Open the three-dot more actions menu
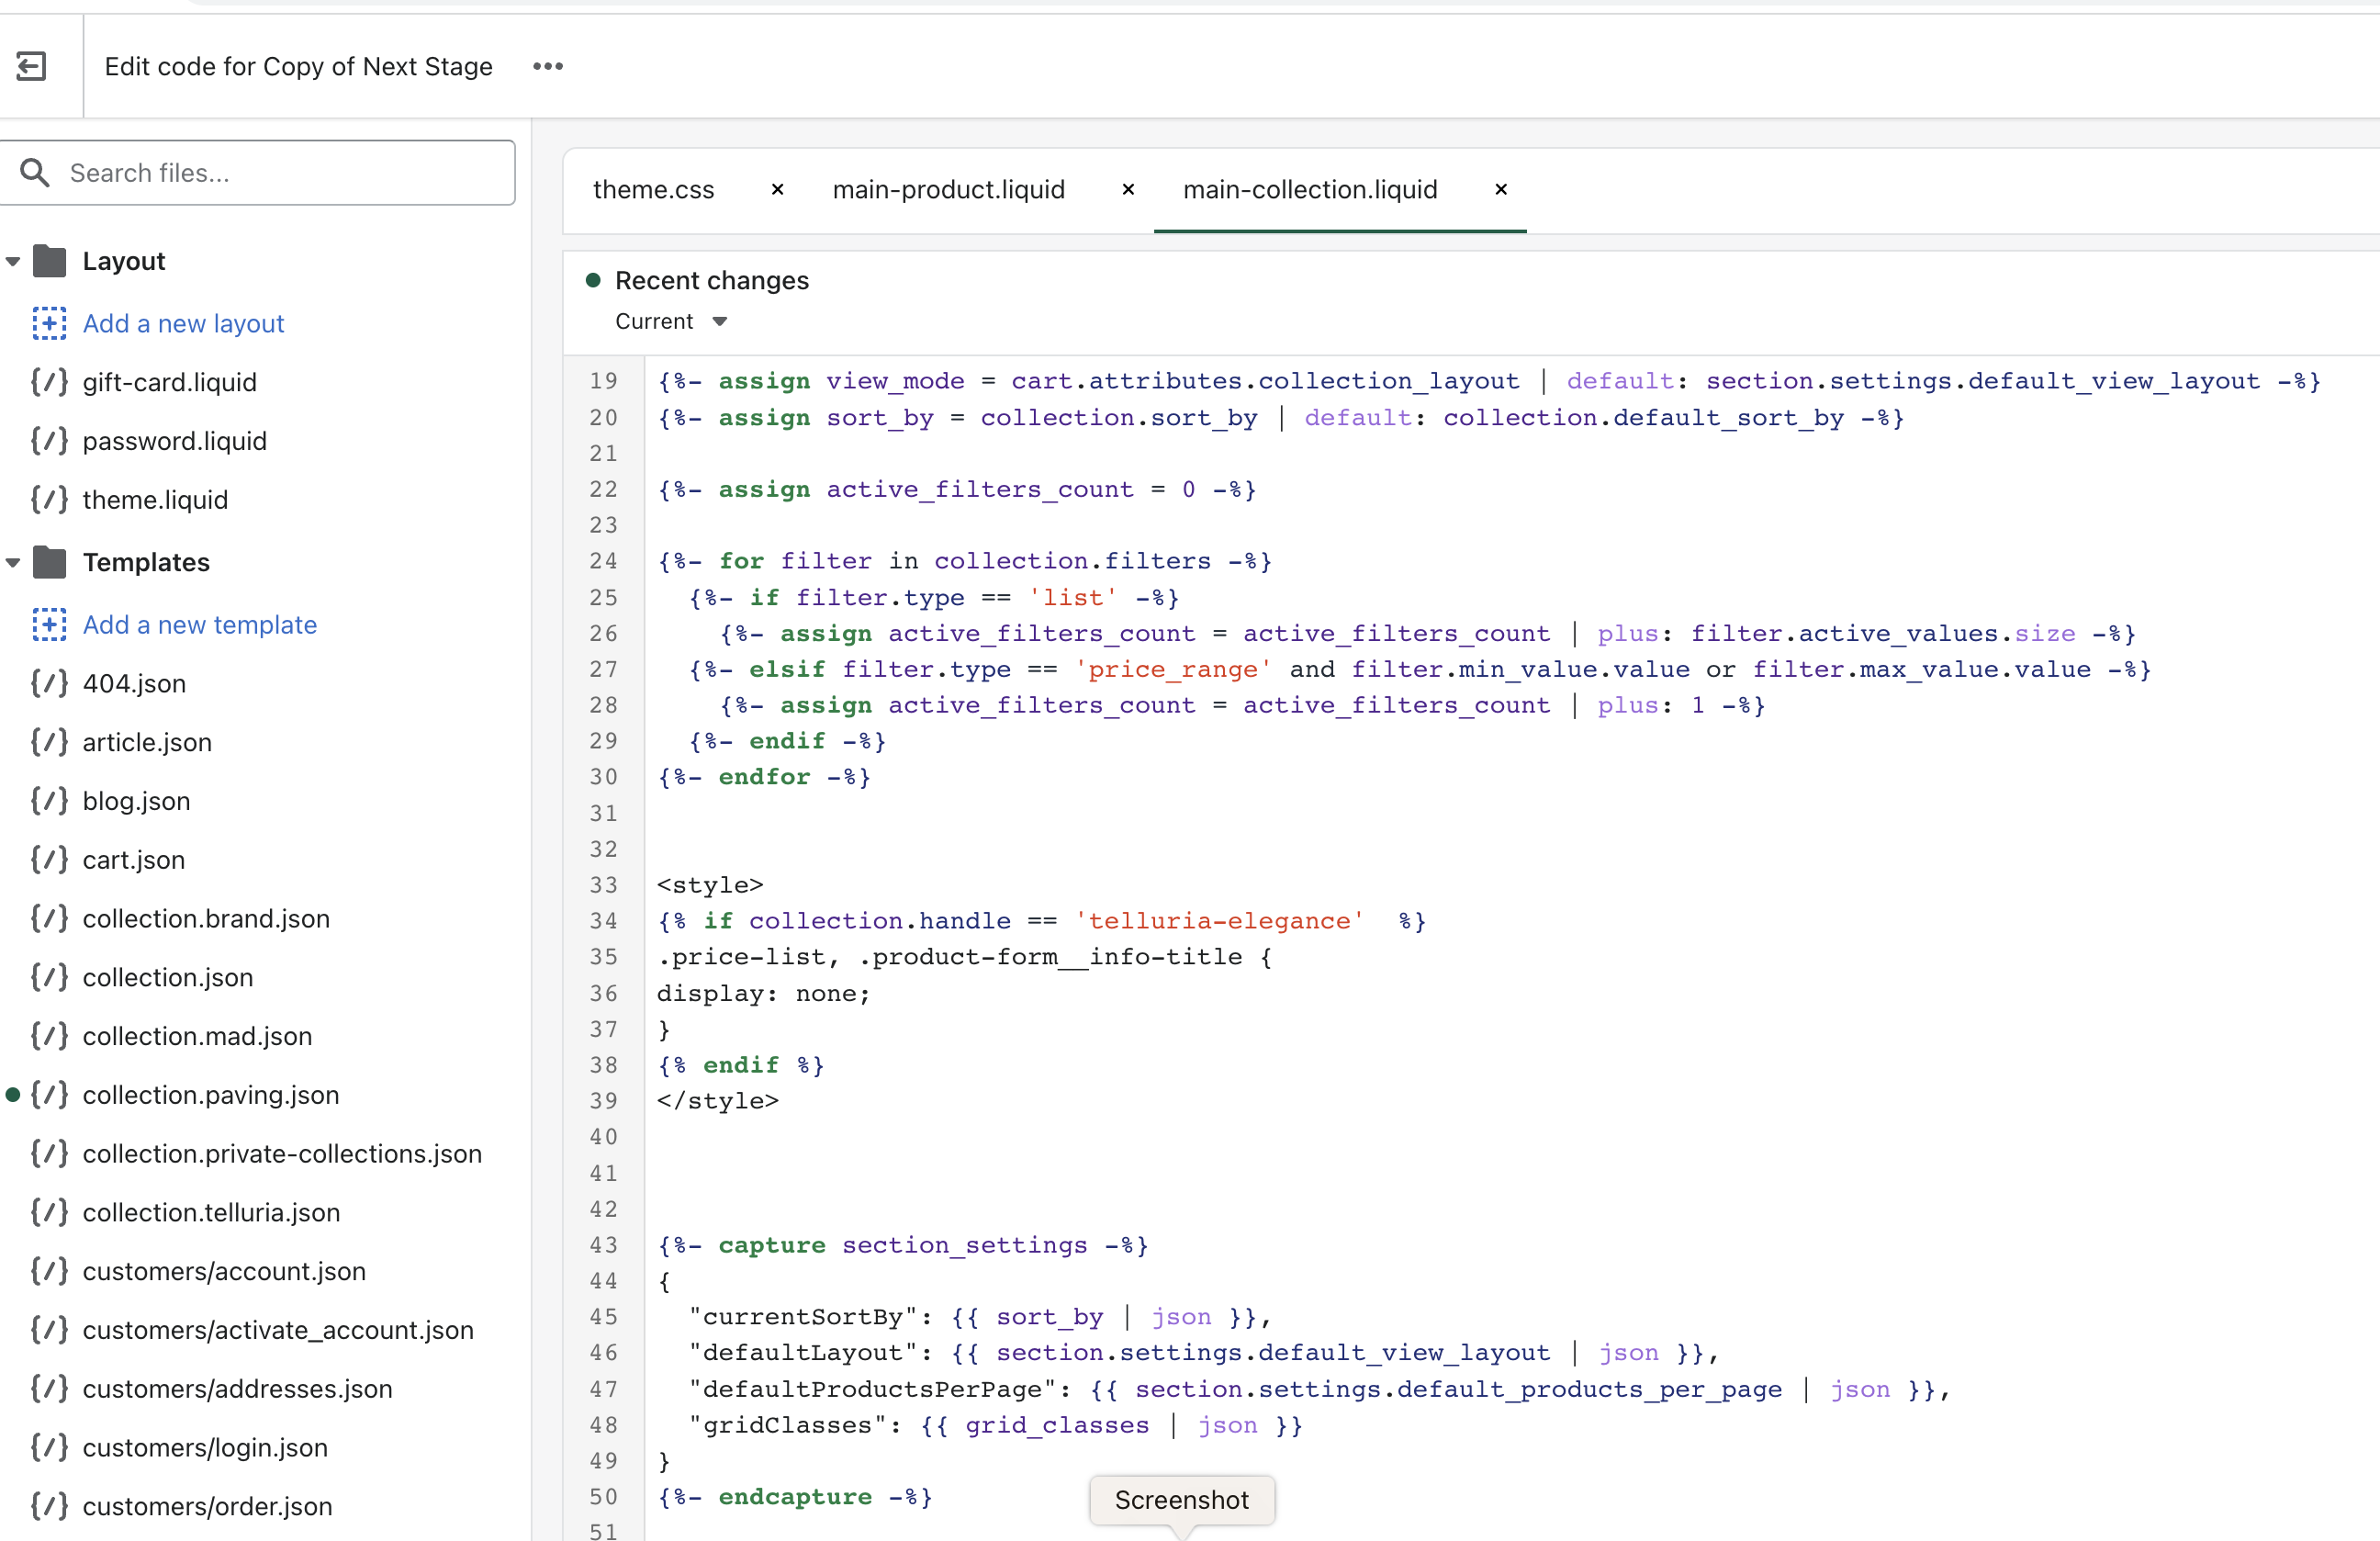 (x=548, y=66)
